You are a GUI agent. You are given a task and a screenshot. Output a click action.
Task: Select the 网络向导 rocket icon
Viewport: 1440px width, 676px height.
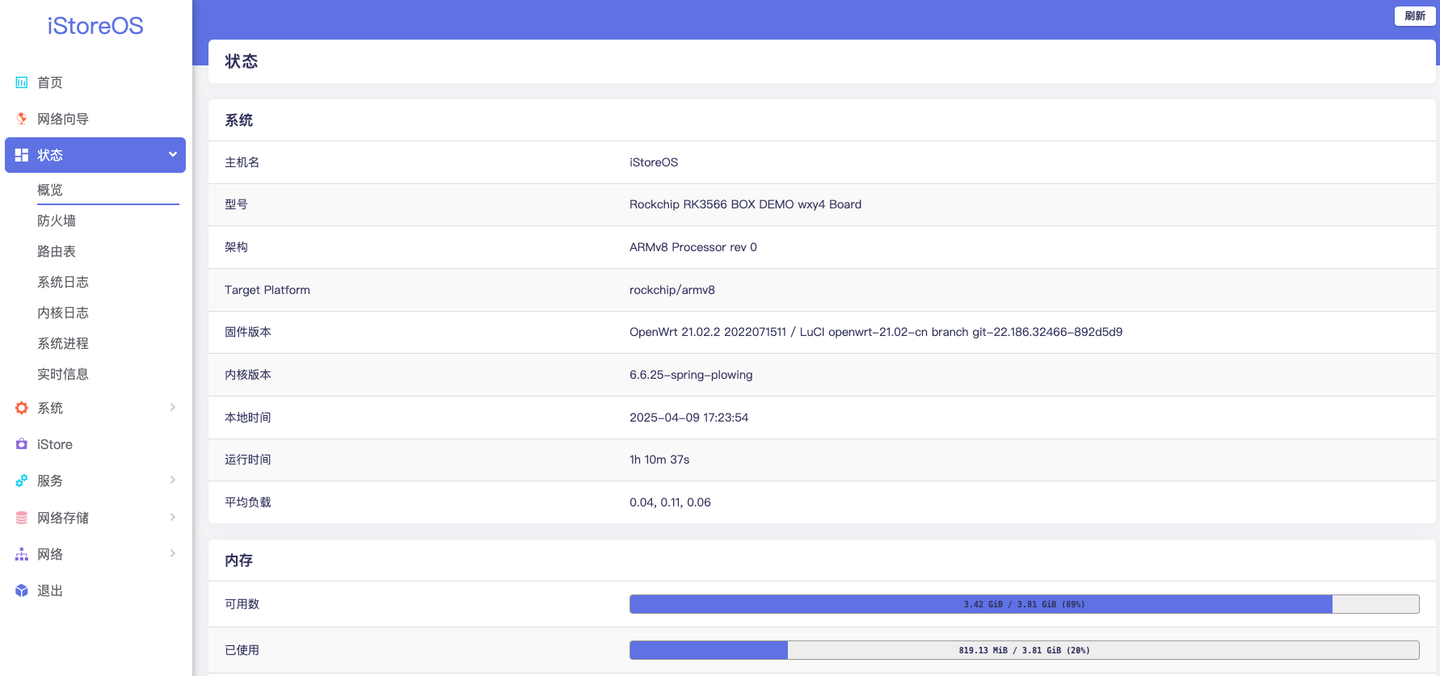click(21, 118)
